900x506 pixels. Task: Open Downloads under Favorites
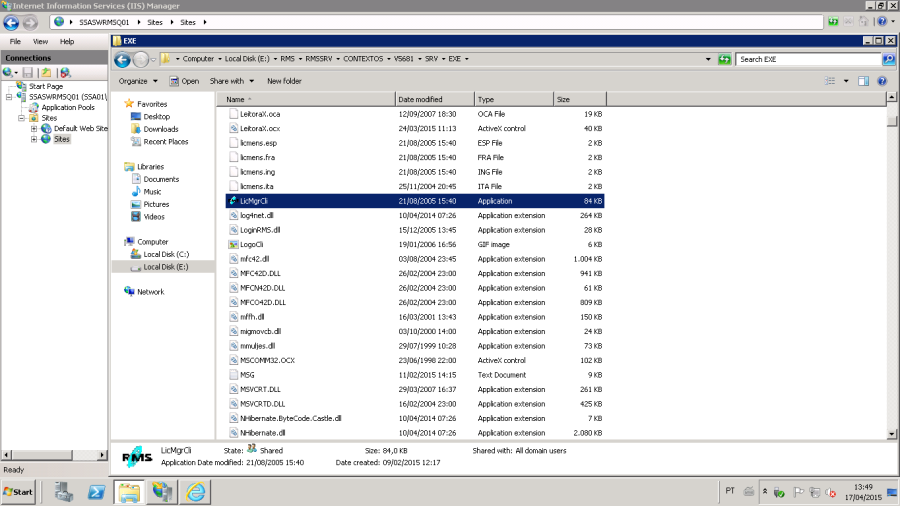tap(161, 129)
